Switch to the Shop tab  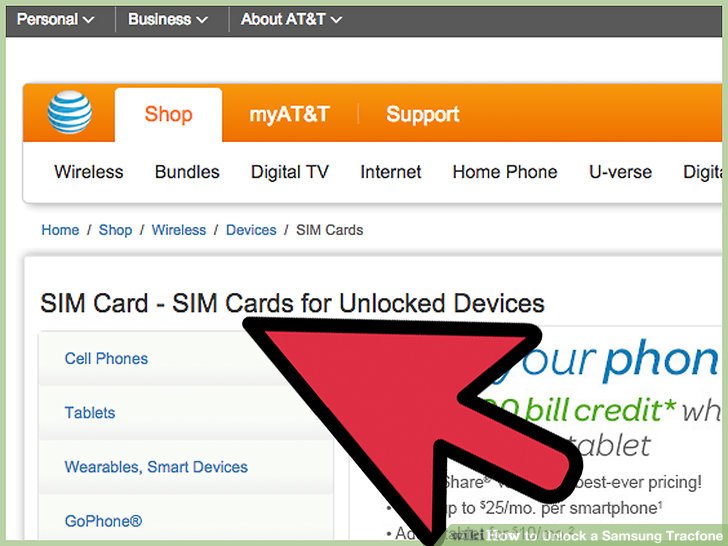[x=168, y=114]
